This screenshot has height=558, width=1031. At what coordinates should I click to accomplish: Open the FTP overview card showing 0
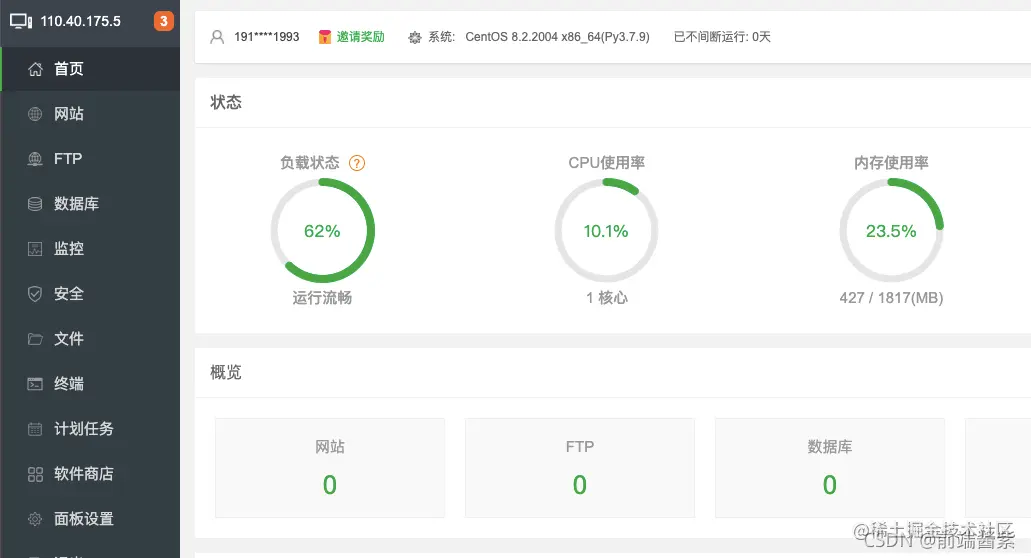(580, 468)
